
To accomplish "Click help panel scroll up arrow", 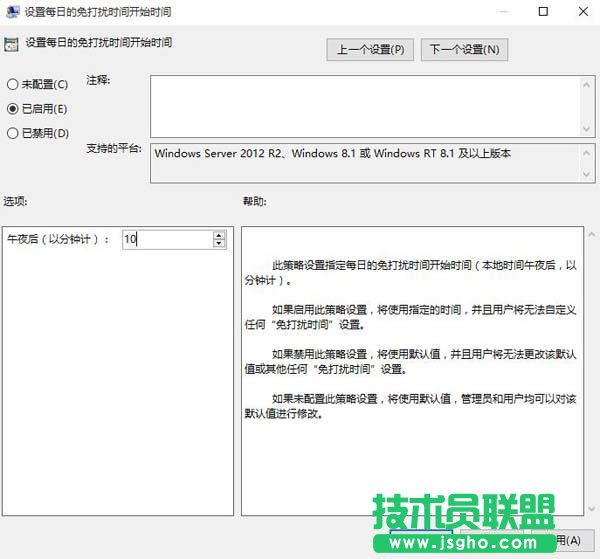I will point(592,234).
